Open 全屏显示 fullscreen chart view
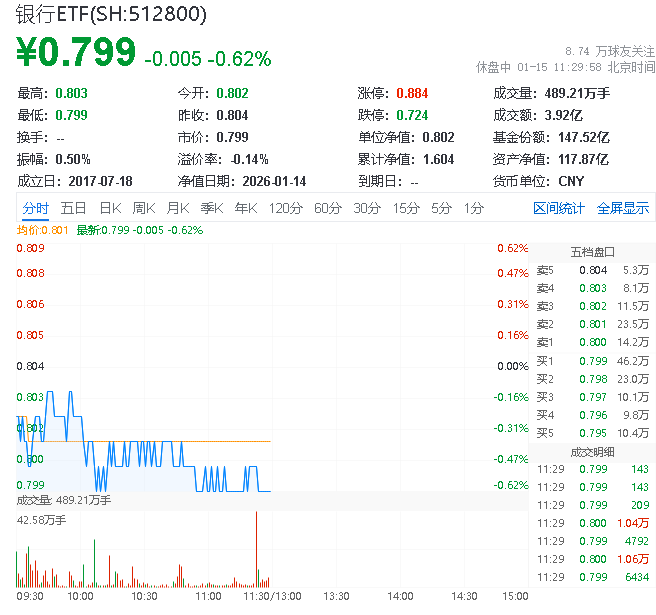The width and height of the screenshot is (656, 615). (x=623, y=208)
